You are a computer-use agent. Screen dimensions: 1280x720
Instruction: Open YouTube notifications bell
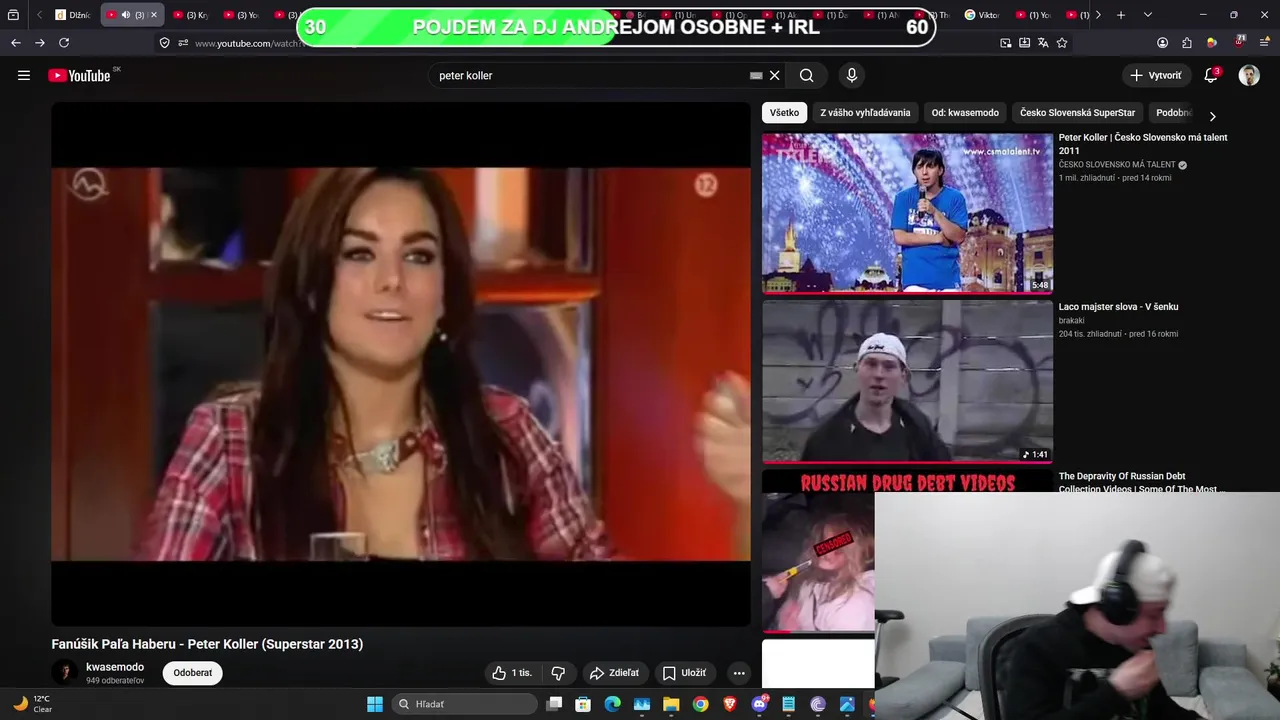coord(1211,75)
